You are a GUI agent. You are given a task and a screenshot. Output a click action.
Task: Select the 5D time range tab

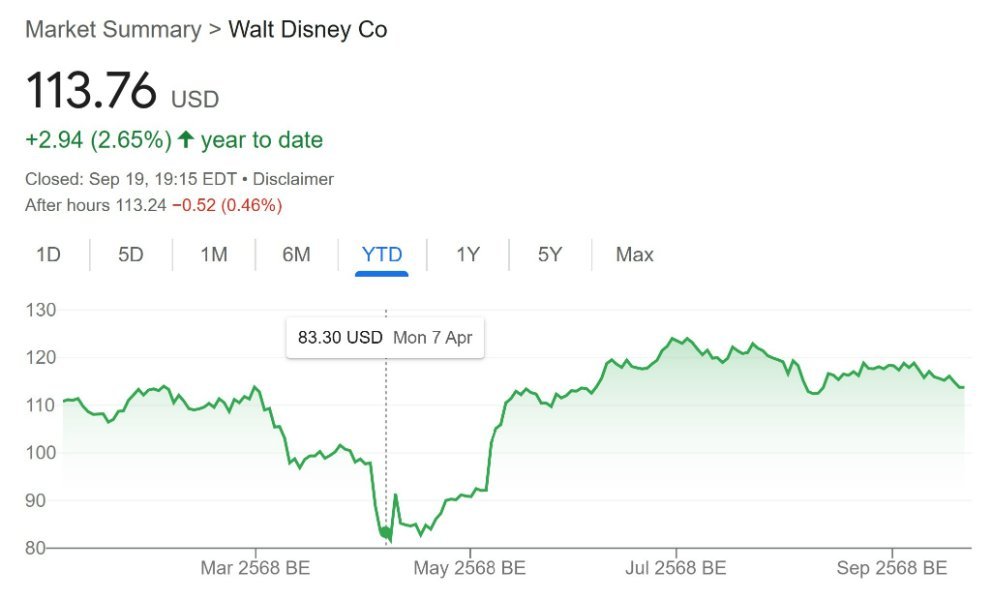[x=130, y=255]
